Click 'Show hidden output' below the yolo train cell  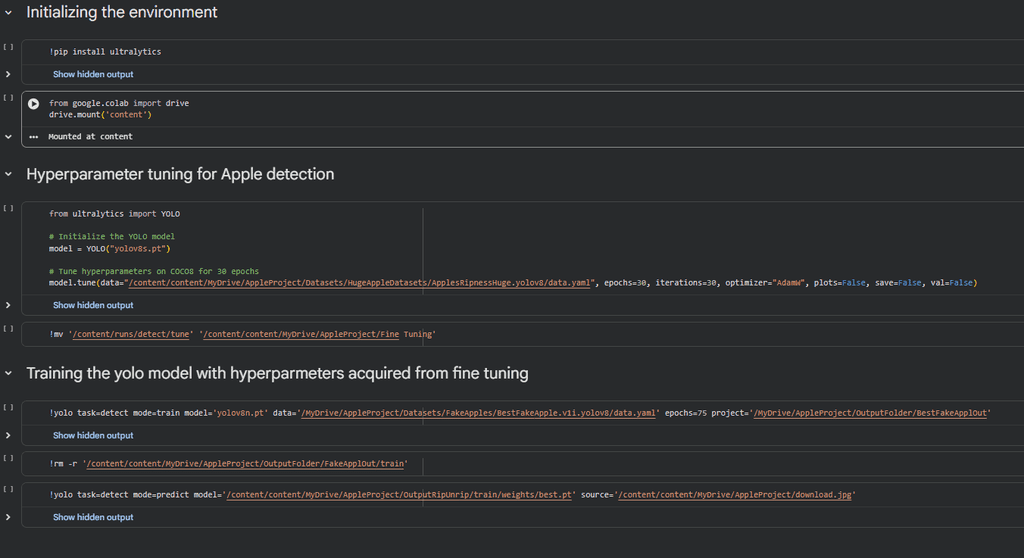coord(93,435)
